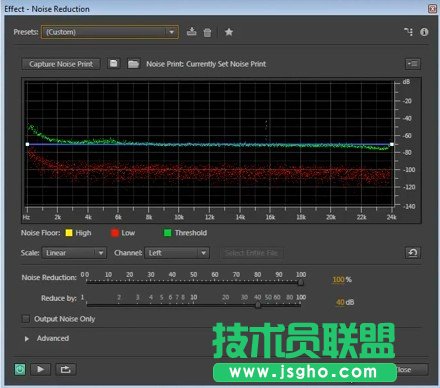Open the Presets dropdown showing (Custom)
440x388 pixels.
[109, 32]
